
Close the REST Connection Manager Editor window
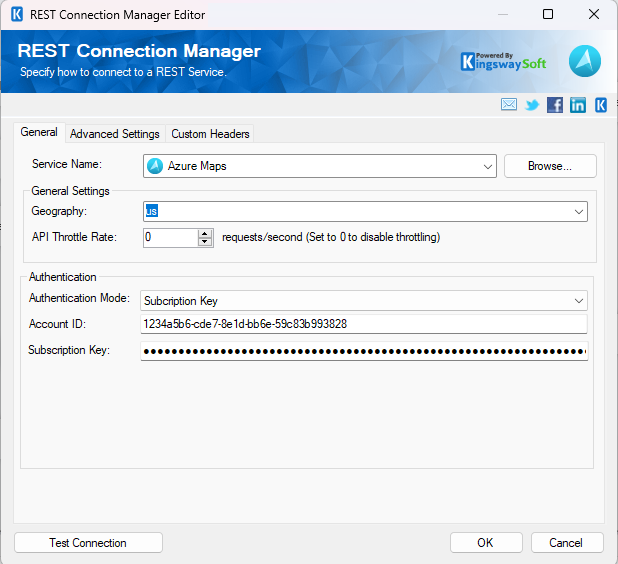tap(594, 15)
